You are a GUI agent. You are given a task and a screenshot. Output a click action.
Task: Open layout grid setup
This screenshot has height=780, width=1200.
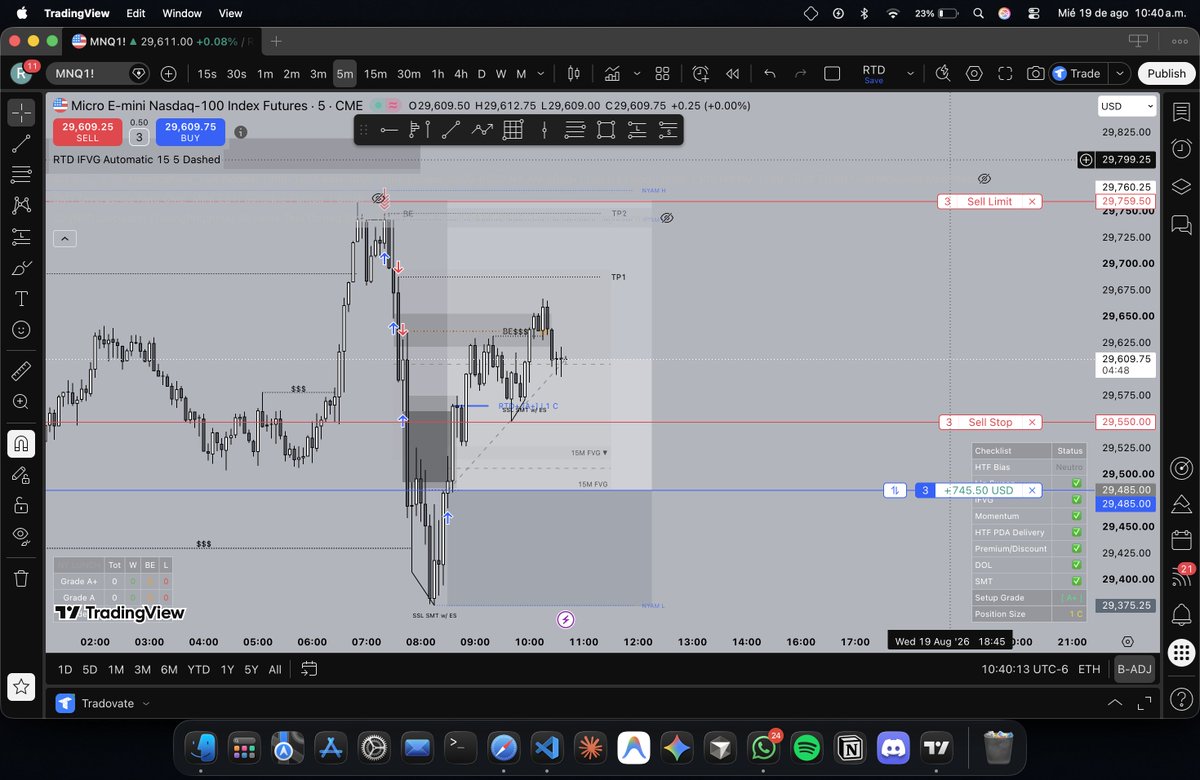(x=662, y=73)
